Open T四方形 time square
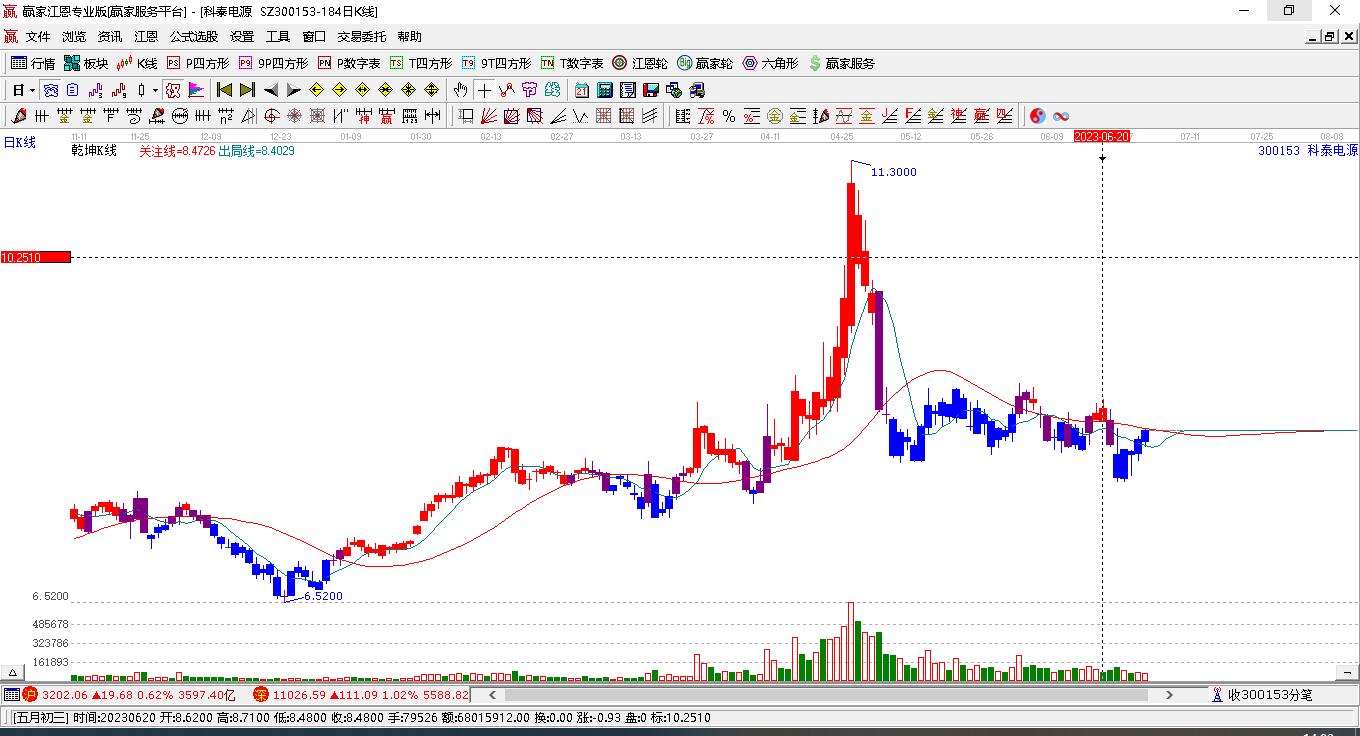This screenshot has height=736, width=1360. (x=421, y=63)
